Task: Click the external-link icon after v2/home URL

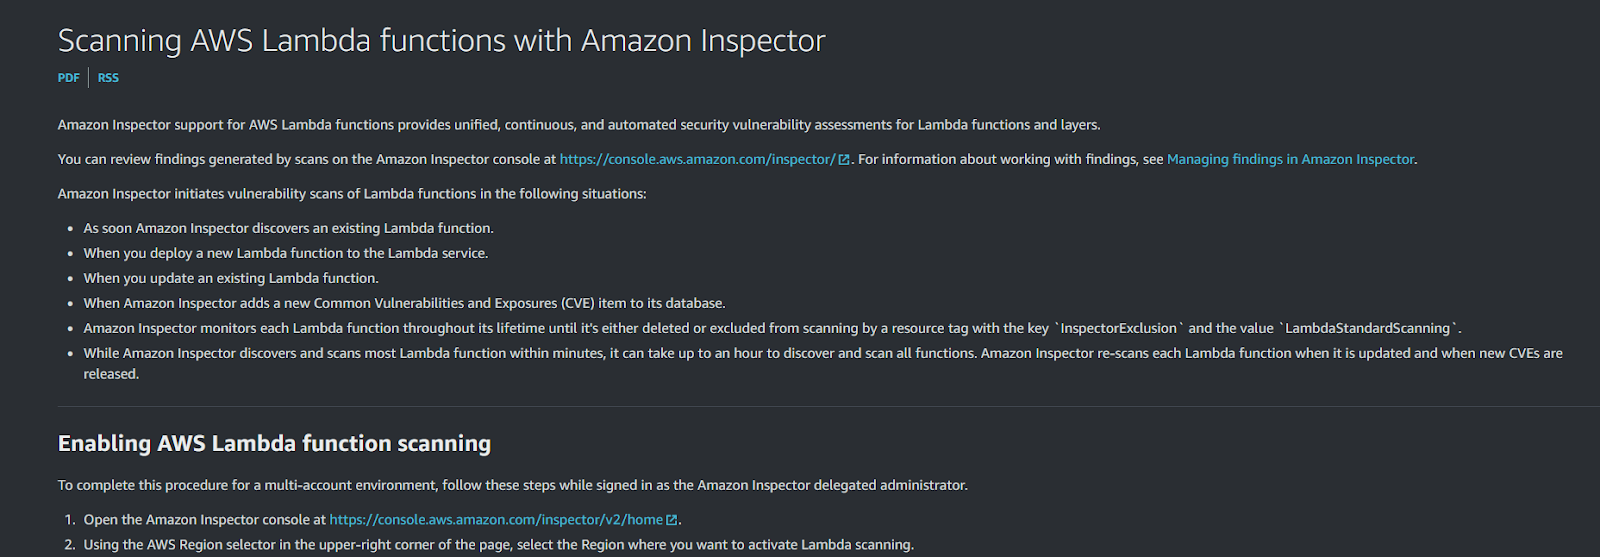Action: pyautogui.click(x=672, y=520)
